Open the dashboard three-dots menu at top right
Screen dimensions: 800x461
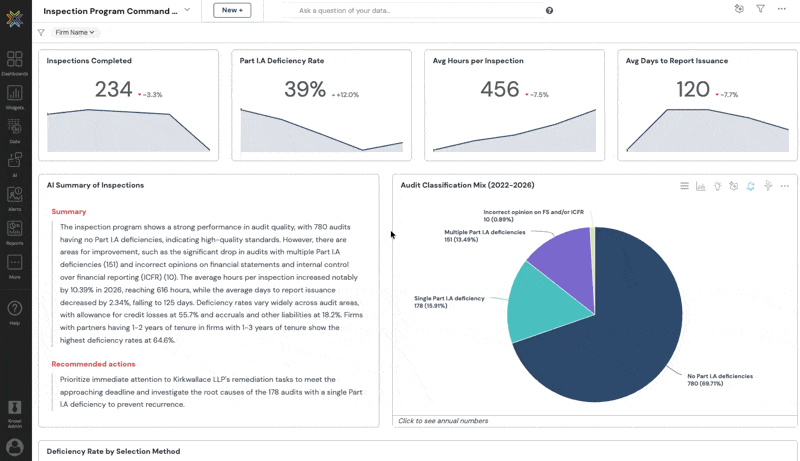(782, 9)
